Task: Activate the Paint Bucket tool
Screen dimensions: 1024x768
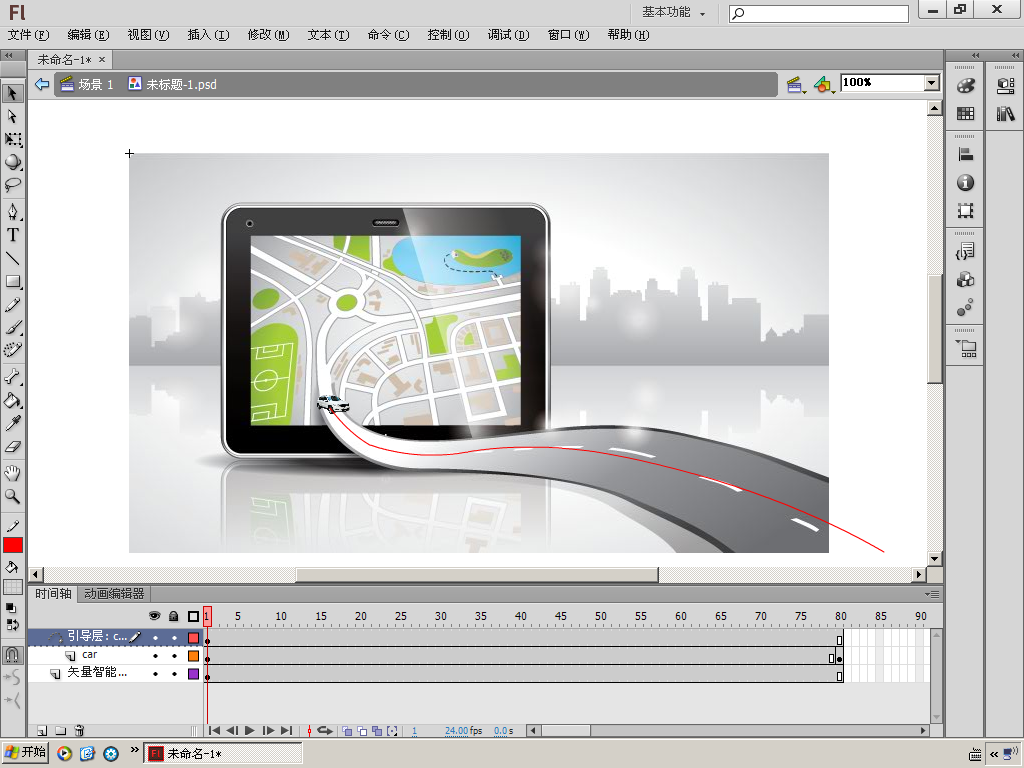Action: click(x=13, y=401)
